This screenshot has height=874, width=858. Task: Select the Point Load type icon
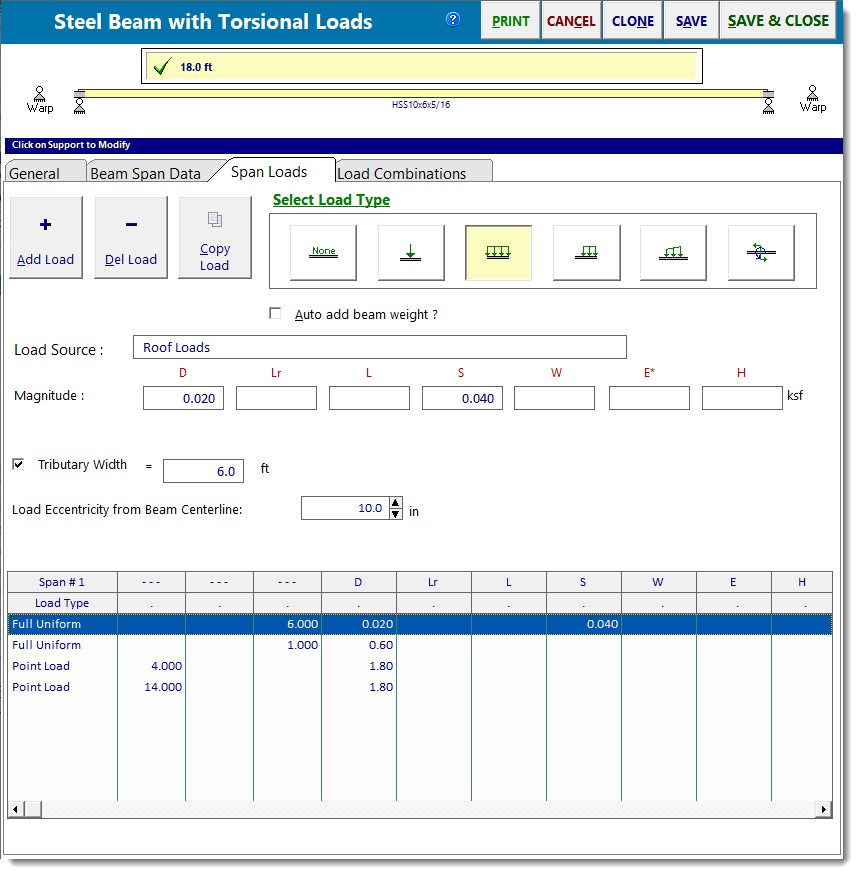[410, 252]
